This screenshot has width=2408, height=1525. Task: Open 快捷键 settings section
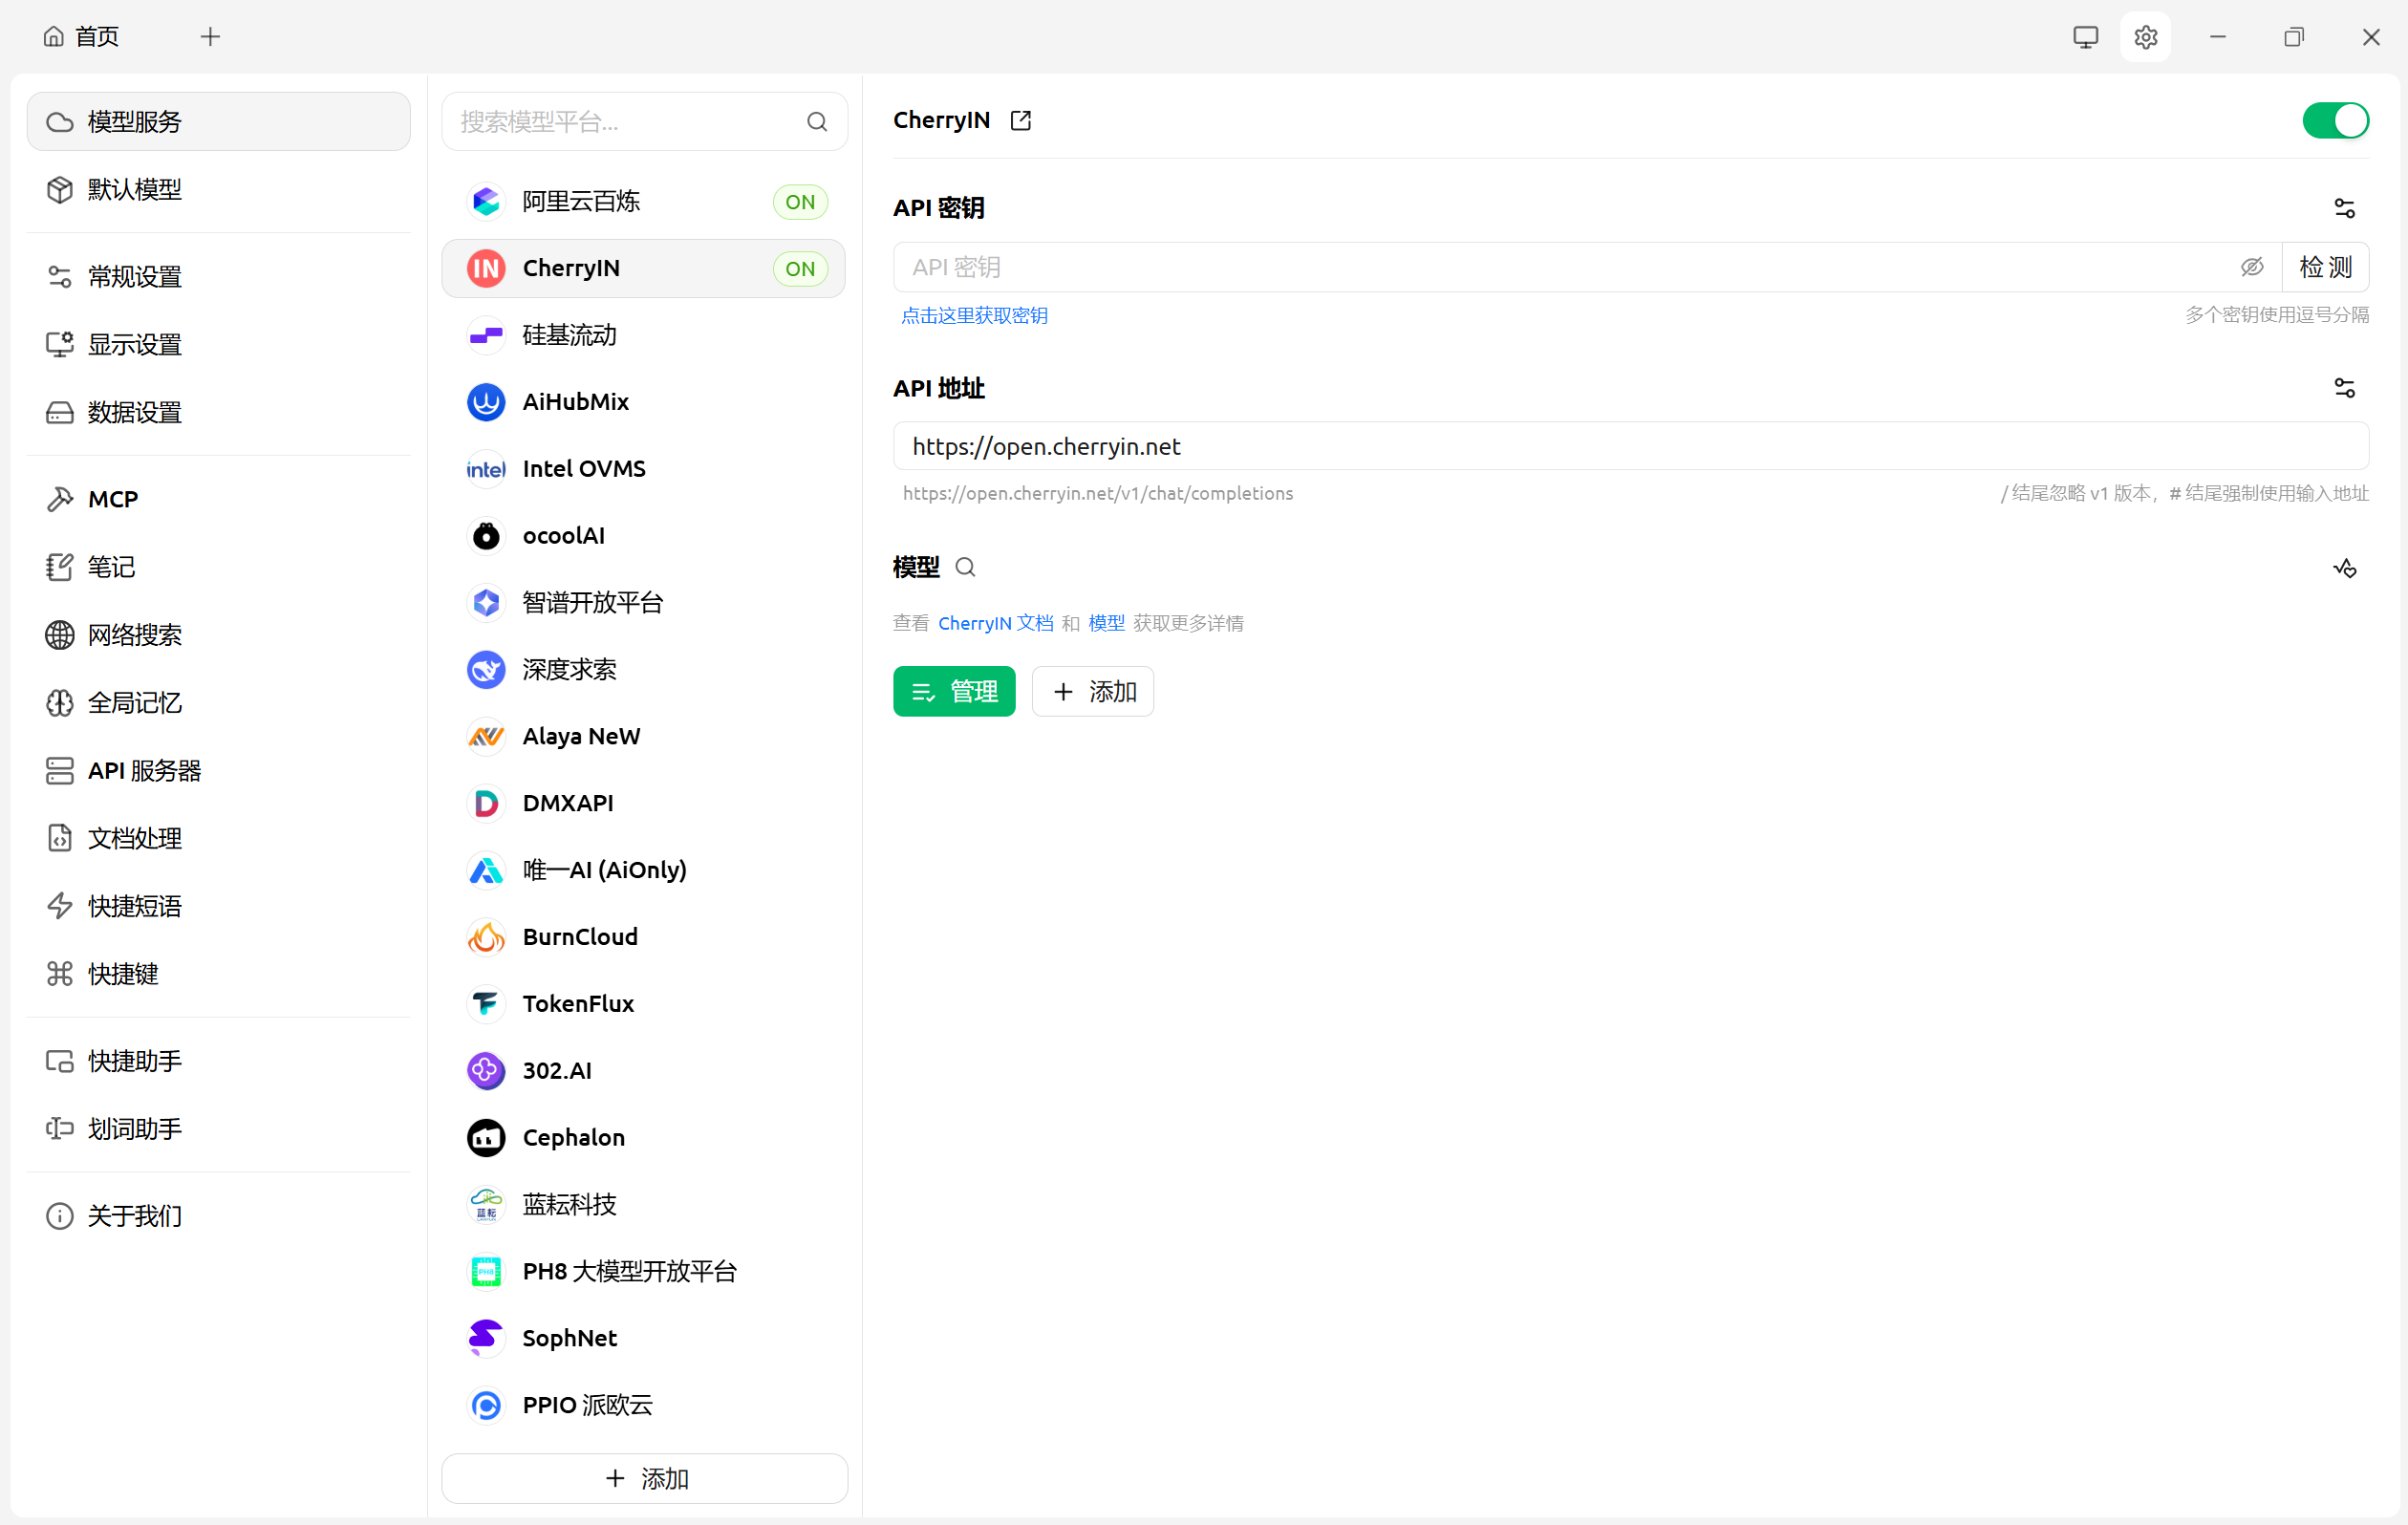pos(219,974)
